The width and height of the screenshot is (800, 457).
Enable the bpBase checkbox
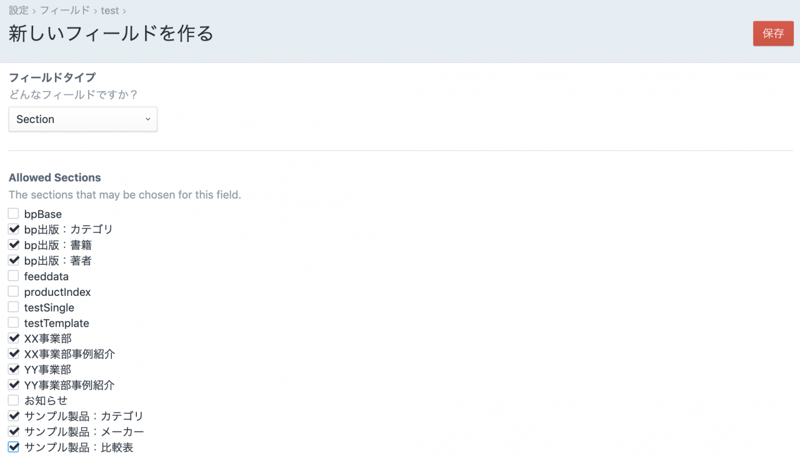[x=14, y=214]
